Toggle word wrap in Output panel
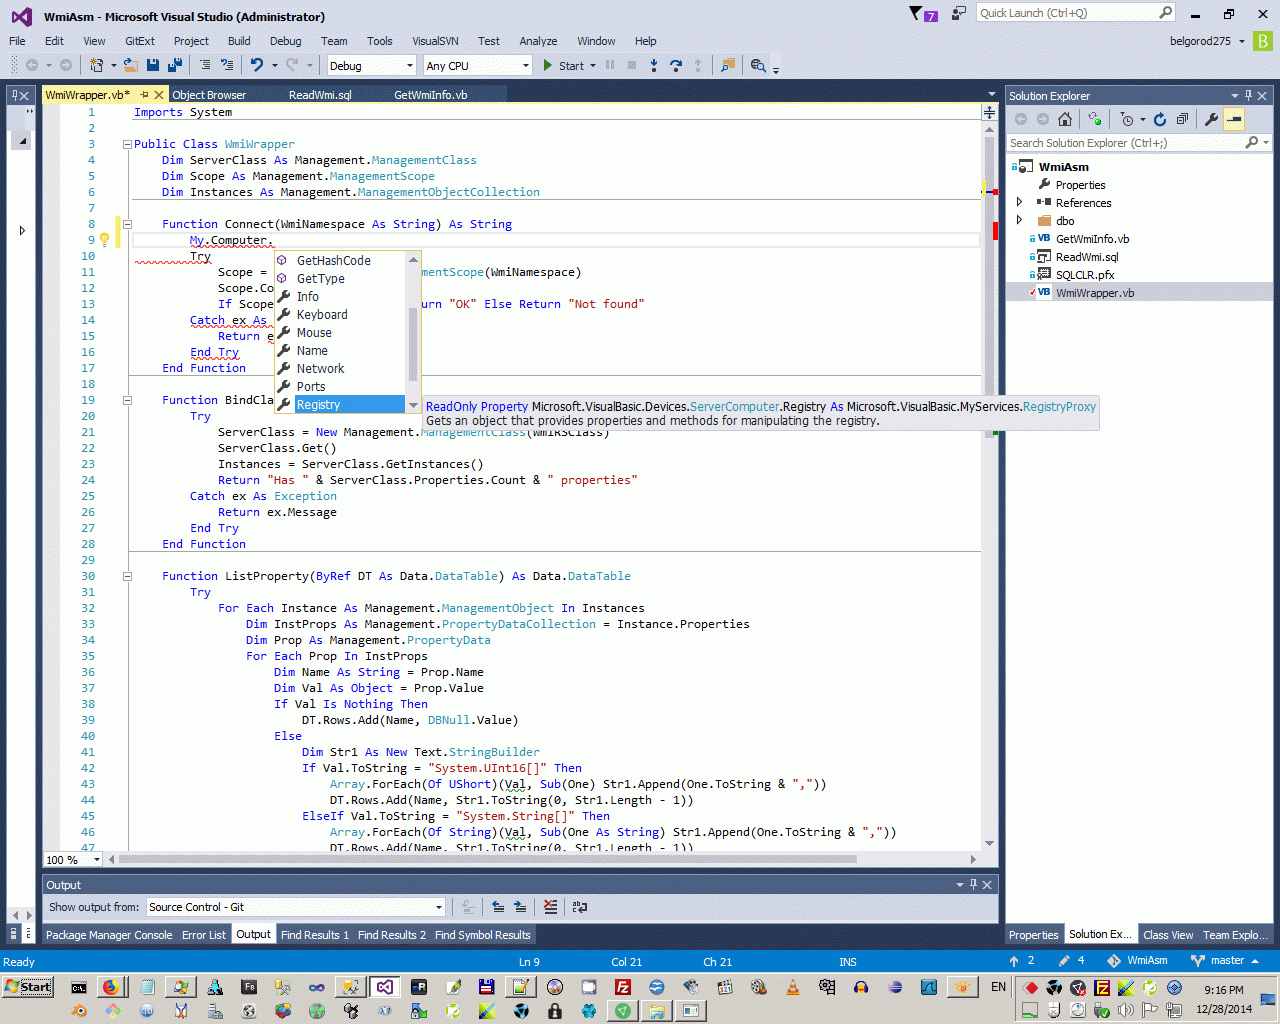Screen dimensions: 1280x1024 [x=579, y=907]
